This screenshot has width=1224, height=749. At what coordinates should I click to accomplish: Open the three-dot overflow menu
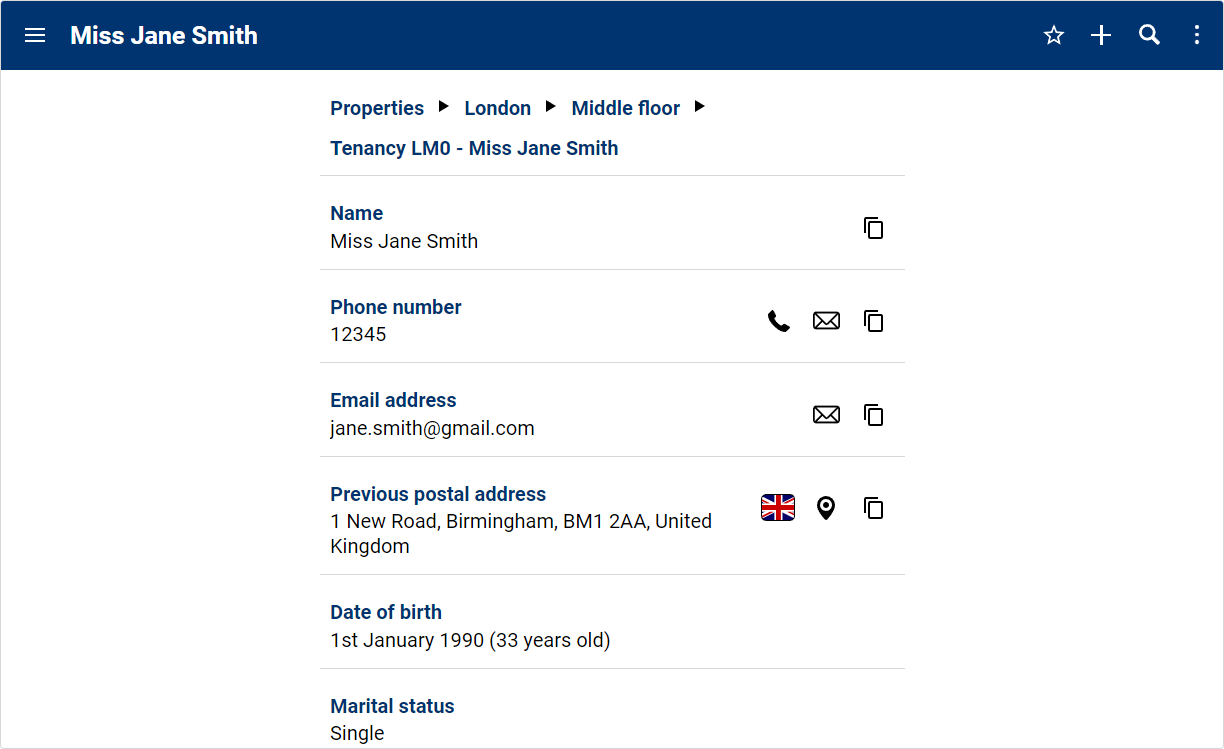coord(1197,36)
